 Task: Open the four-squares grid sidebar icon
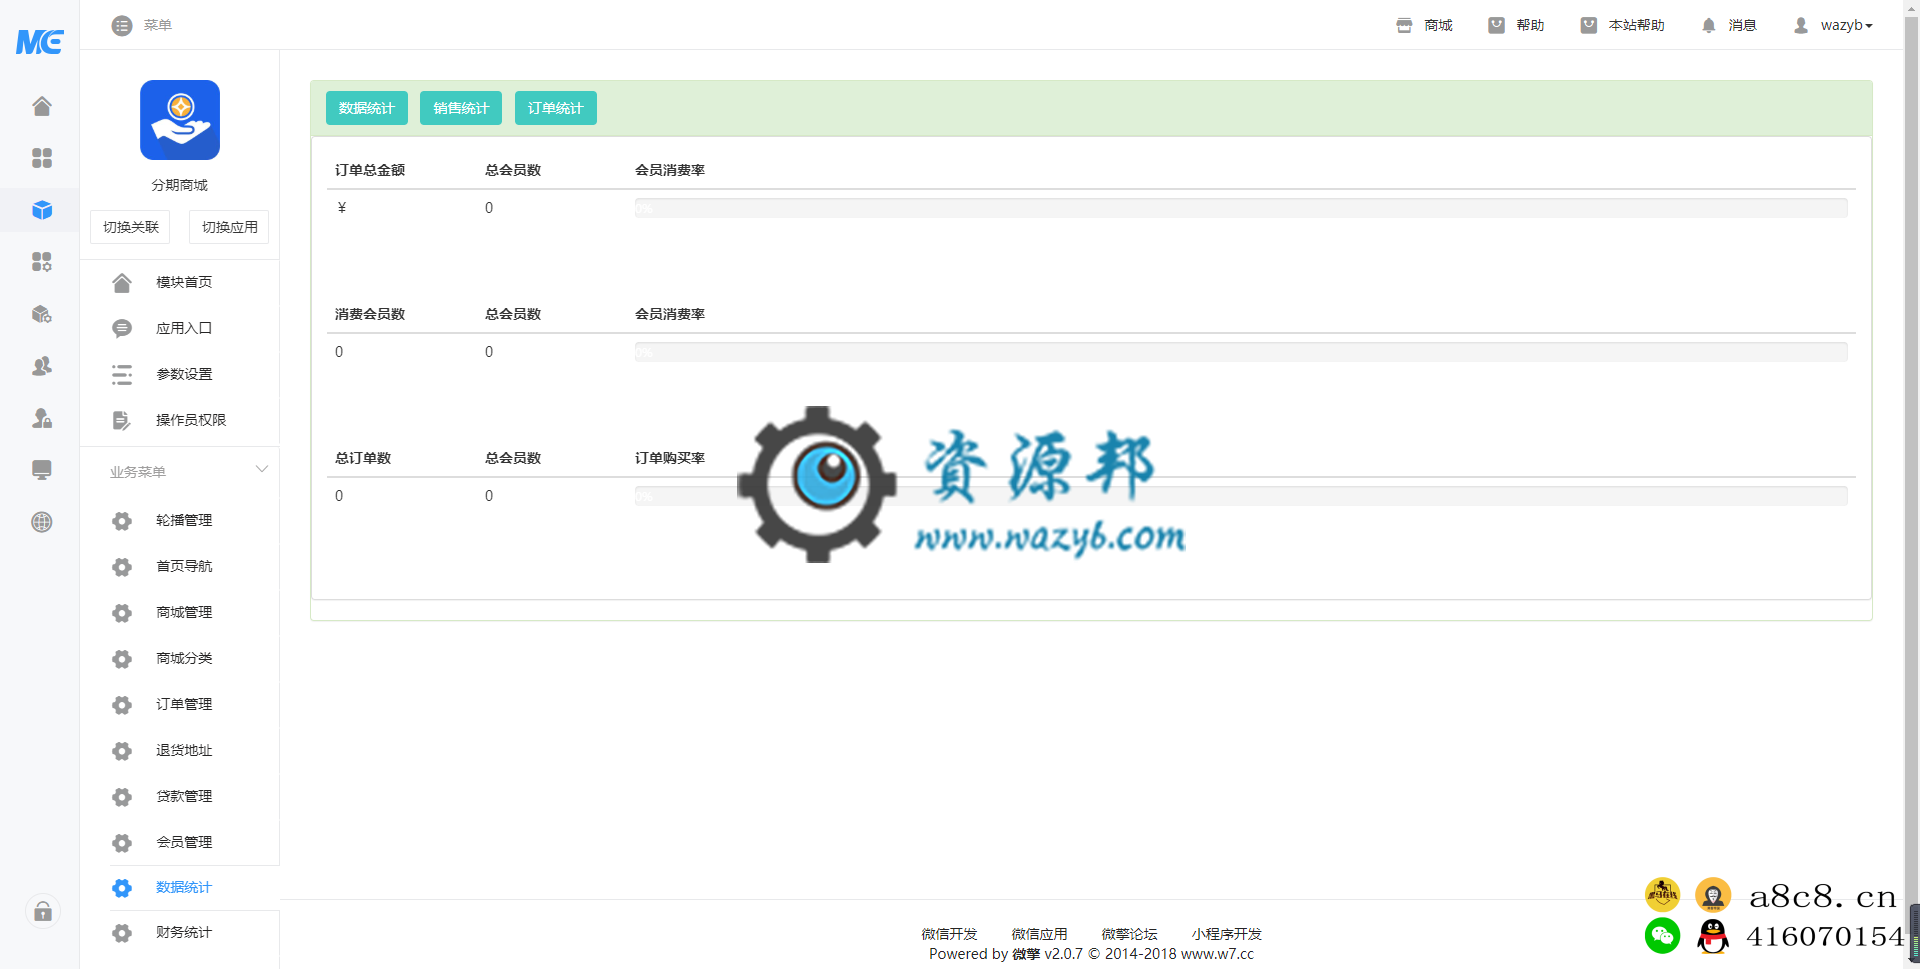42,158
